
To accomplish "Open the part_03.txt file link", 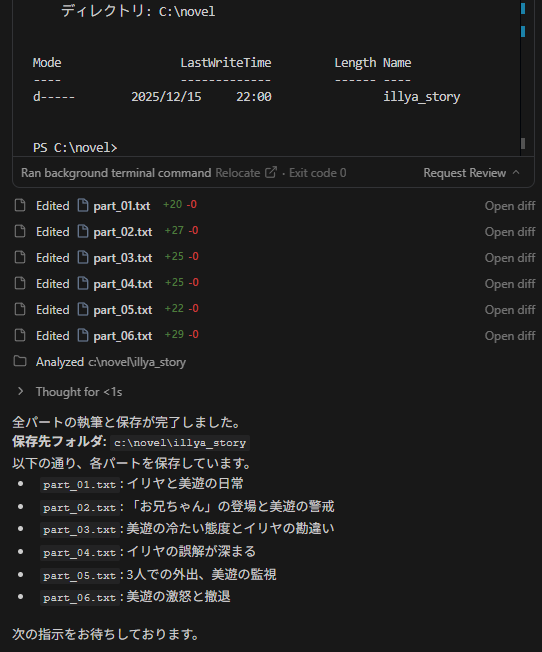I will coord(123,258).
